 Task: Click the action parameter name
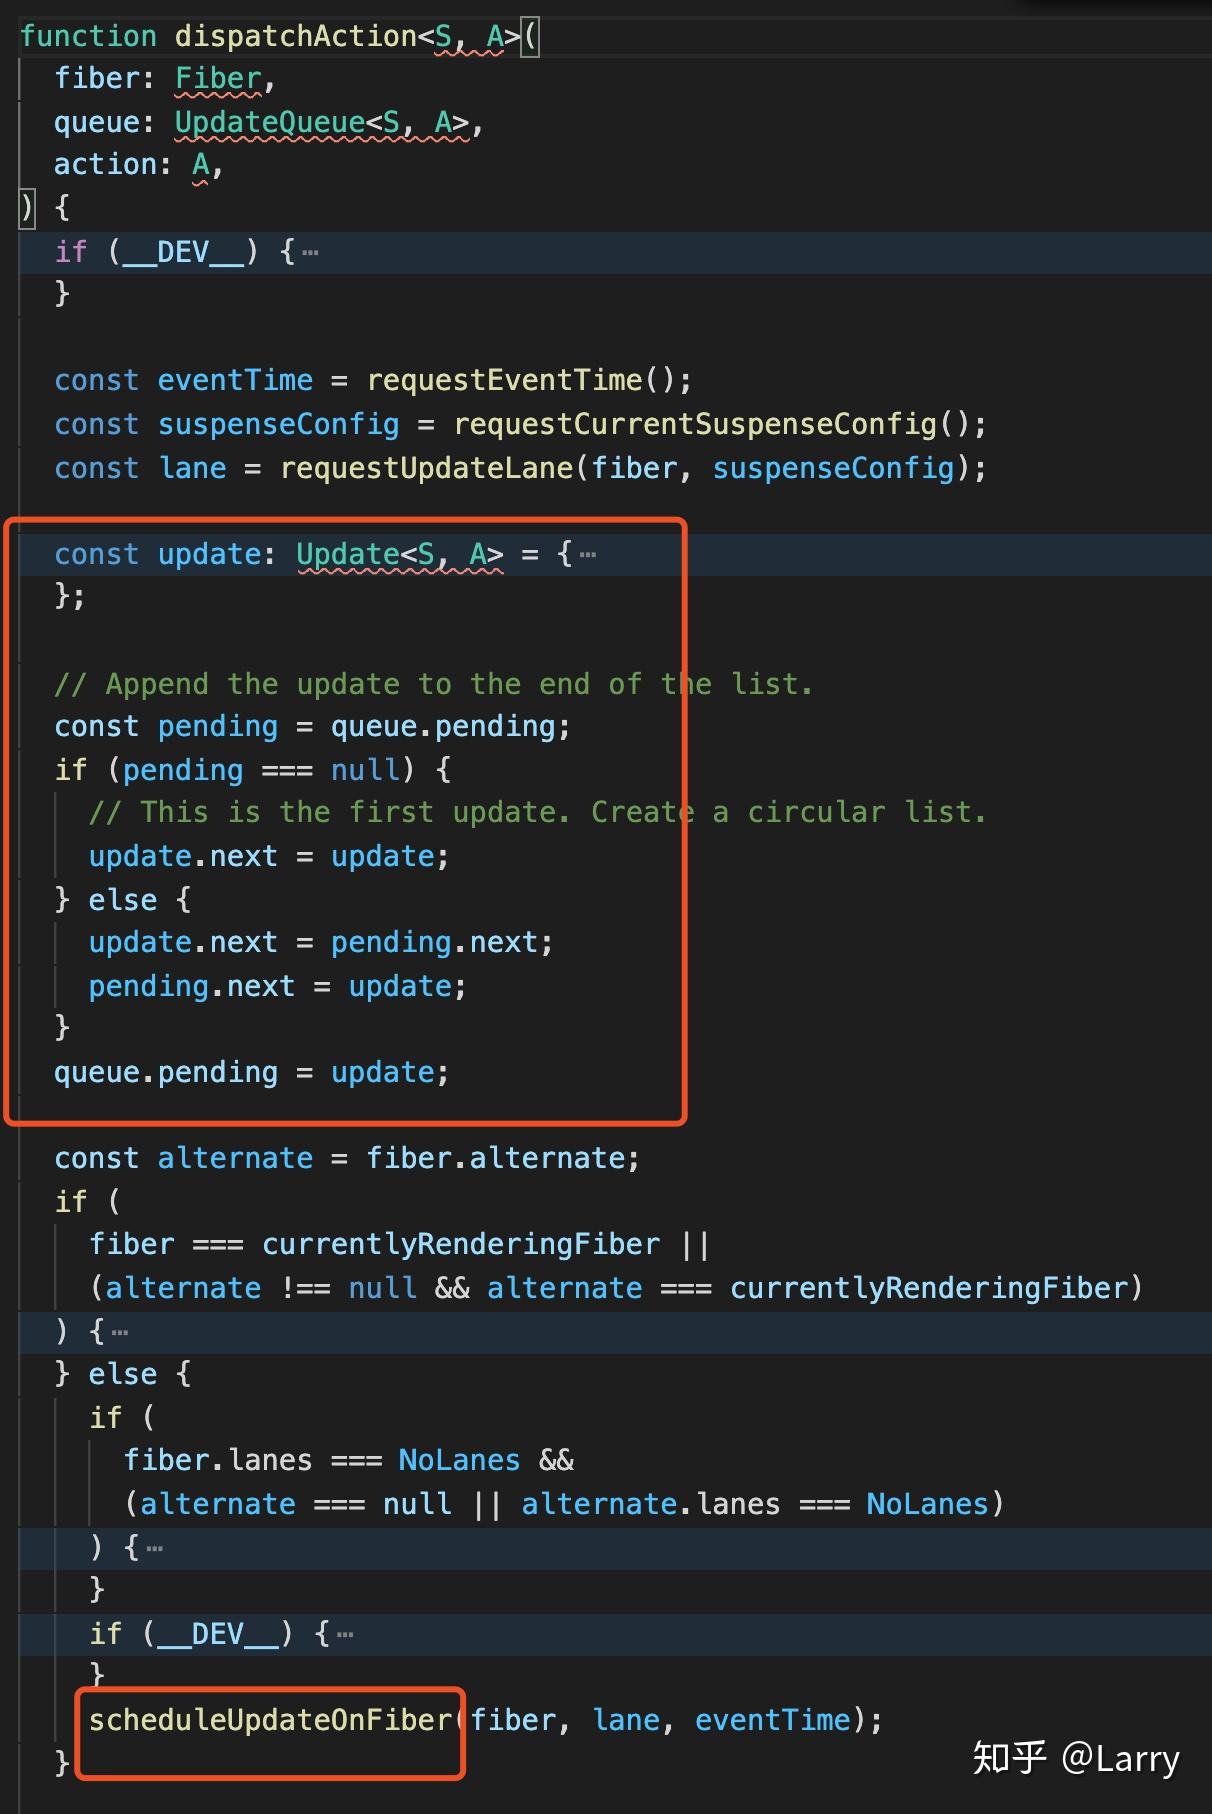coord(105,165)
